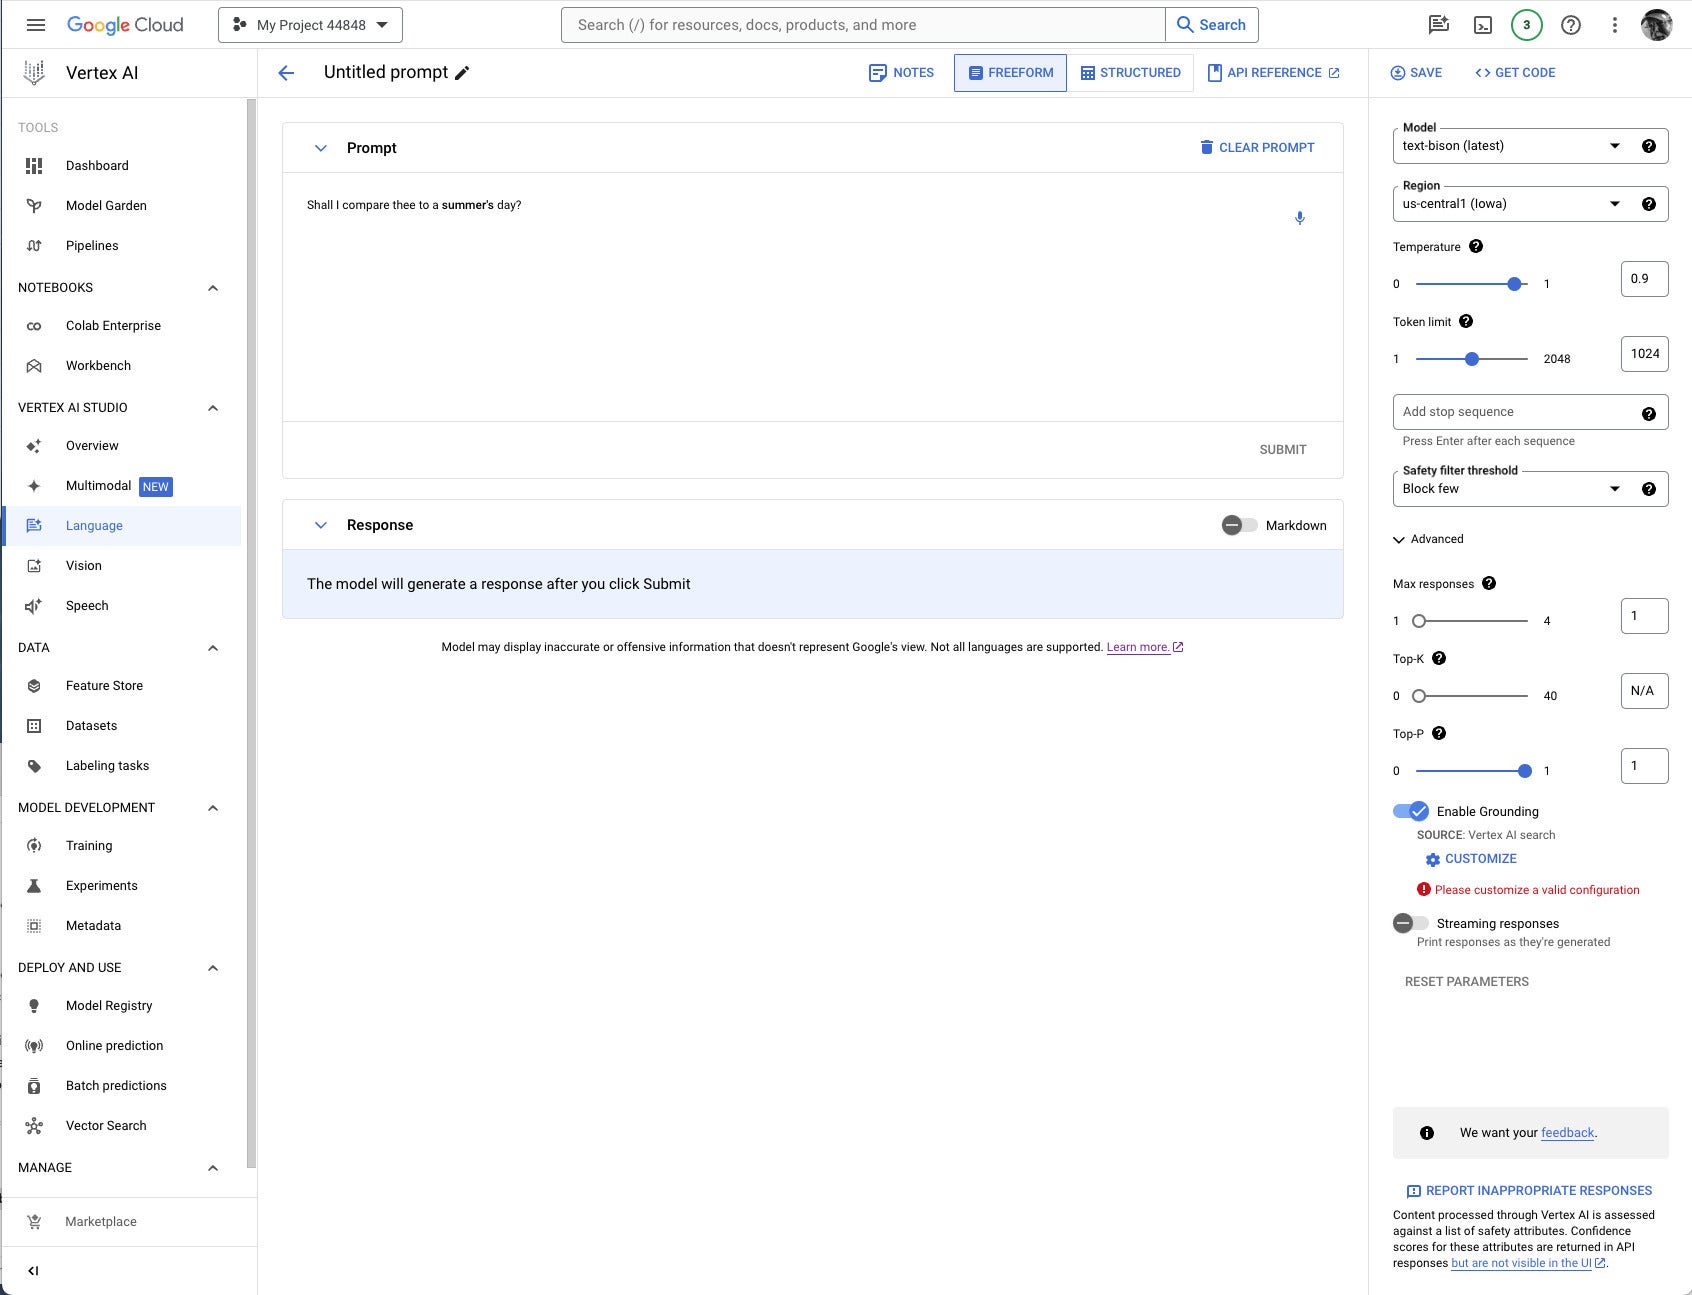1692x1295 pixels.
Task: Click the blue Search button
Action: [x=1211, y=25]
